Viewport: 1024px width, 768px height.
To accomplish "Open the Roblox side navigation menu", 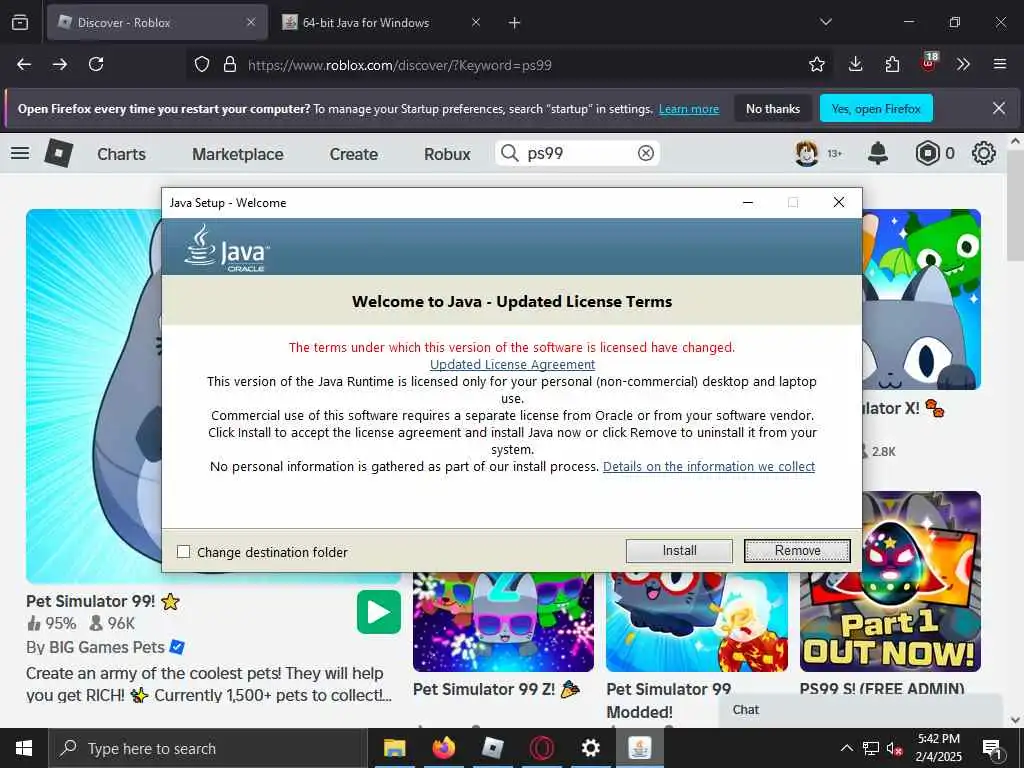I will tap(20, 153).
